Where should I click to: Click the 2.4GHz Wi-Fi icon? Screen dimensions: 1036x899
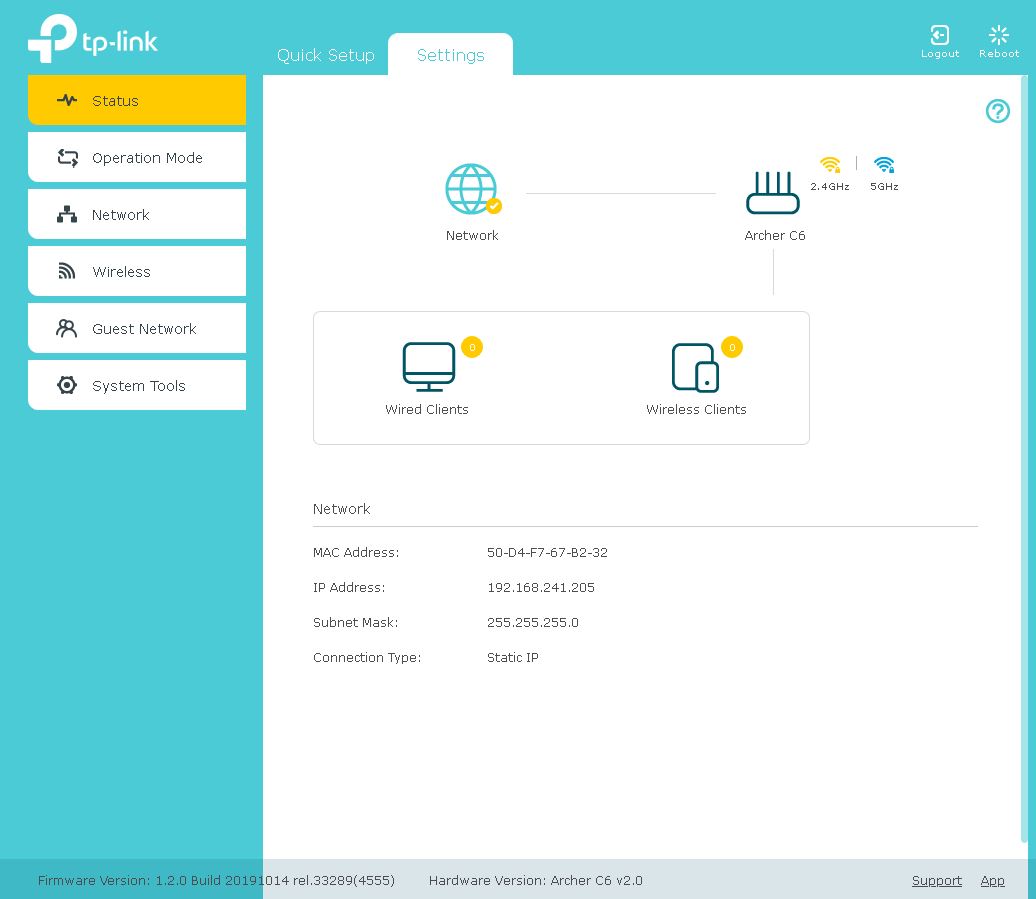(x=830, y=166)
